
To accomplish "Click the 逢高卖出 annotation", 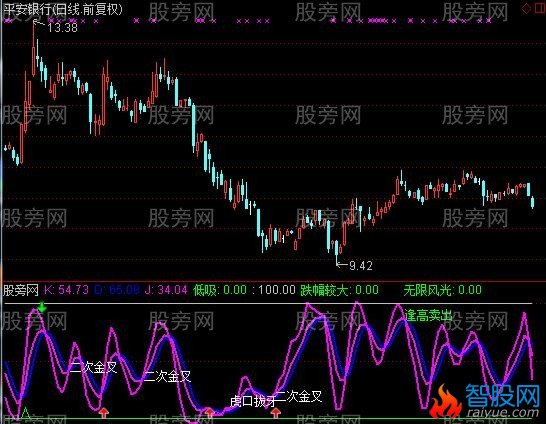I will click(x=428, y=315).
